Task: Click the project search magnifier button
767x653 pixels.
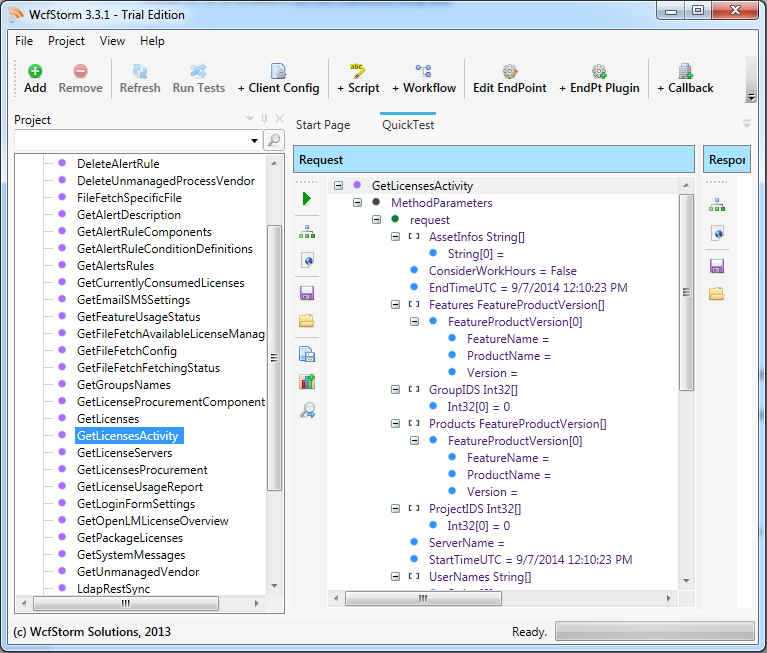Action: click(273, 140)
